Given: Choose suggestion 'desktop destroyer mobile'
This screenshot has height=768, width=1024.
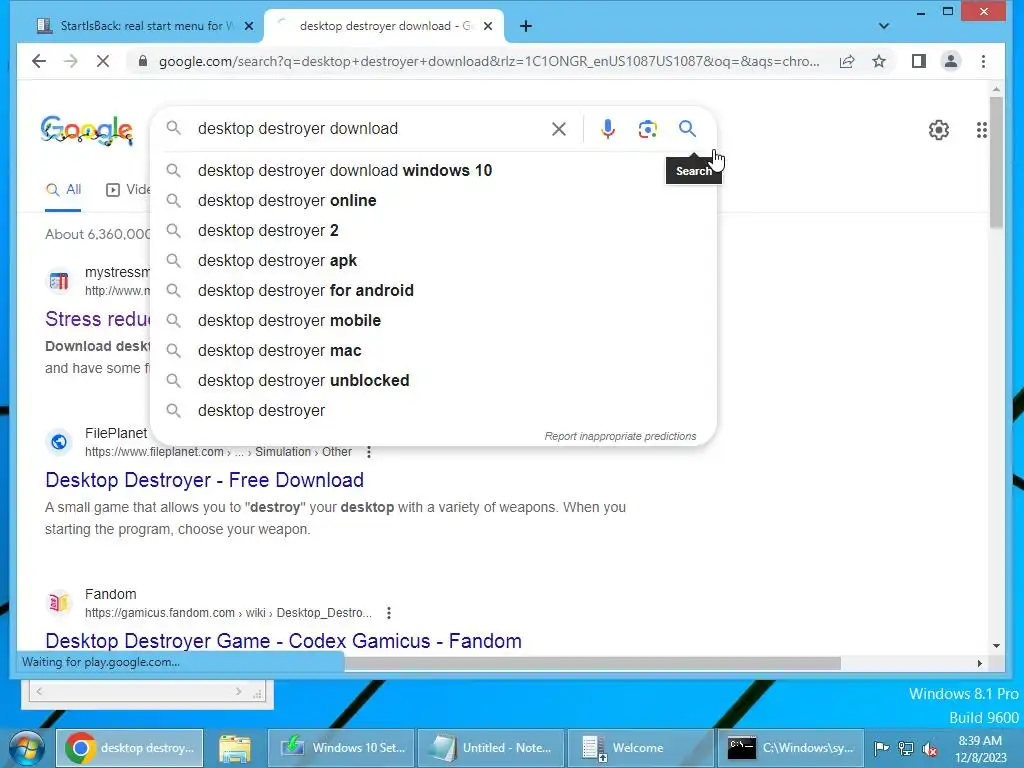Looking at the screenshot, I should [433, 321].
